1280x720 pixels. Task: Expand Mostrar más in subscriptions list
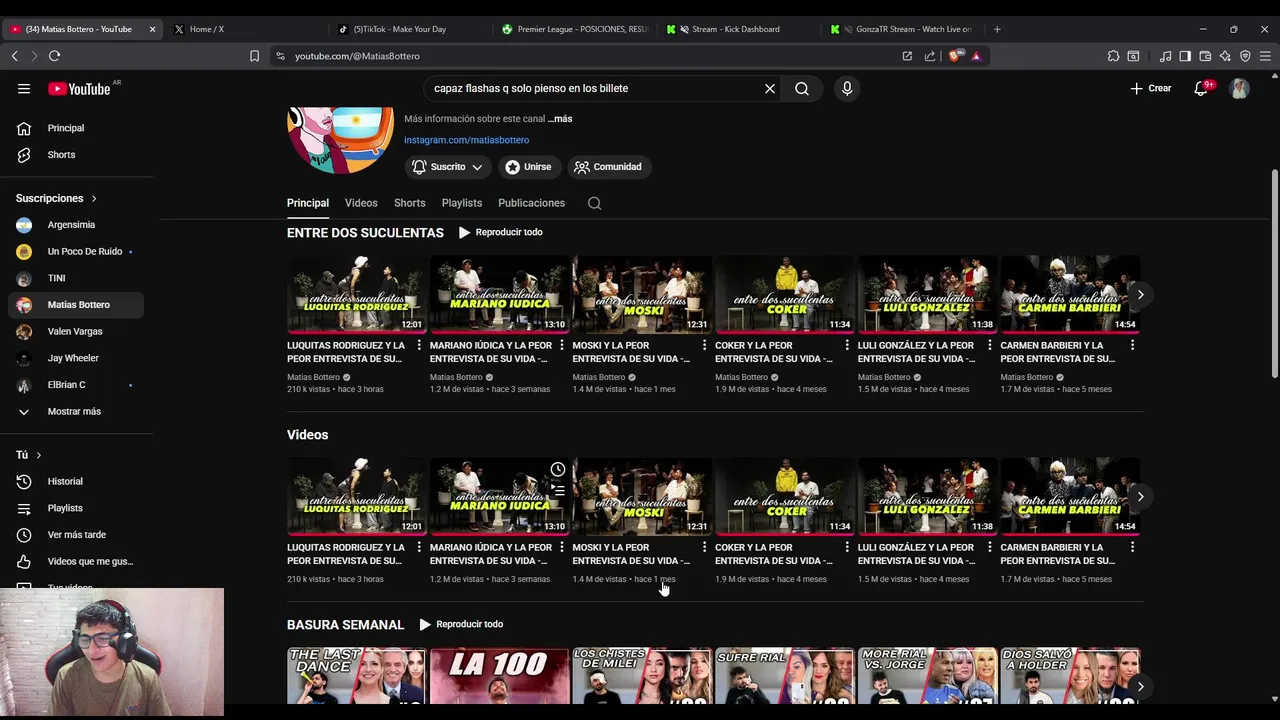coord(72,411)
